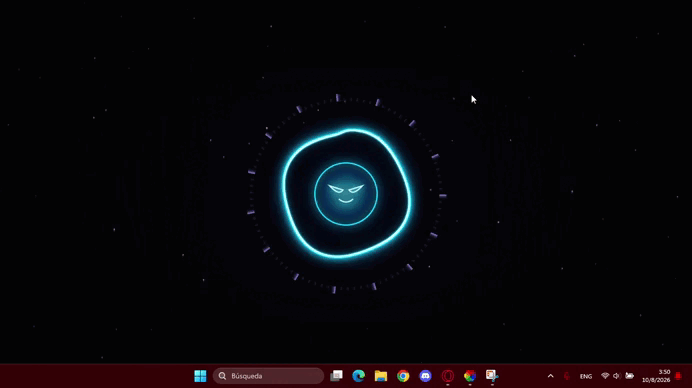Open the Windows Start menu
This screenshot has height=388, width=692.
(200, 376)
